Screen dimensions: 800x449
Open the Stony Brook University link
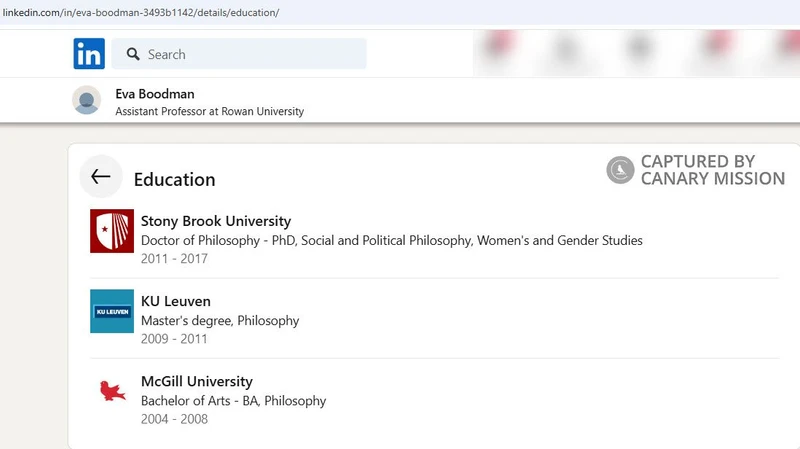[216, 221]
